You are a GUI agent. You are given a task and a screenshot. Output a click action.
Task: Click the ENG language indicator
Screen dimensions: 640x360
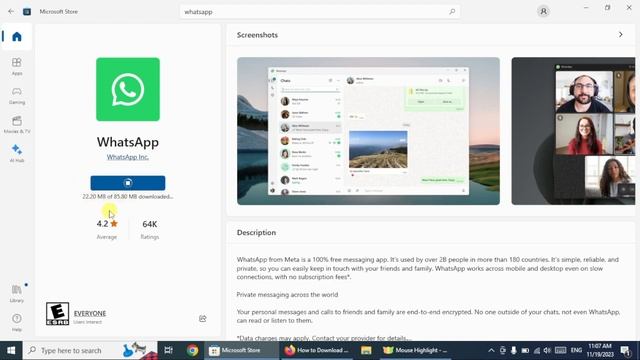pyautogui.click(x=576, y=350)
